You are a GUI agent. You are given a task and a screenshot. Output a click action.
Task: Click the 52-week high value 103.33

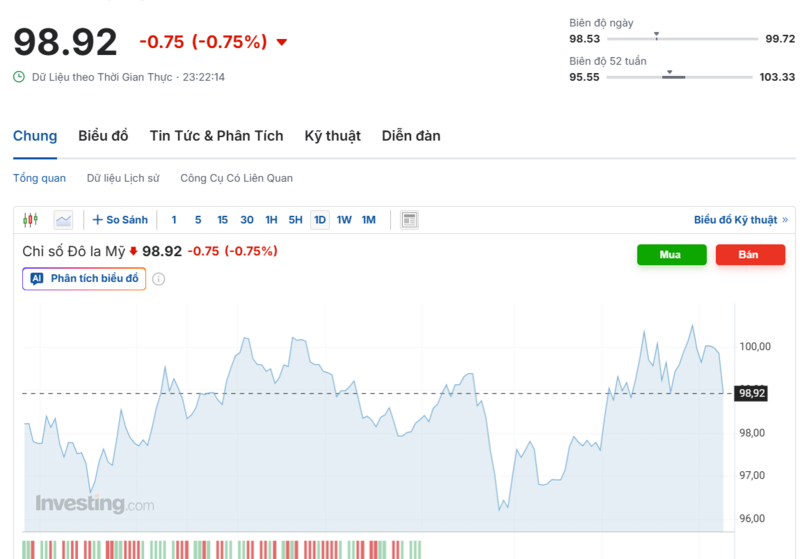[777, 77]
